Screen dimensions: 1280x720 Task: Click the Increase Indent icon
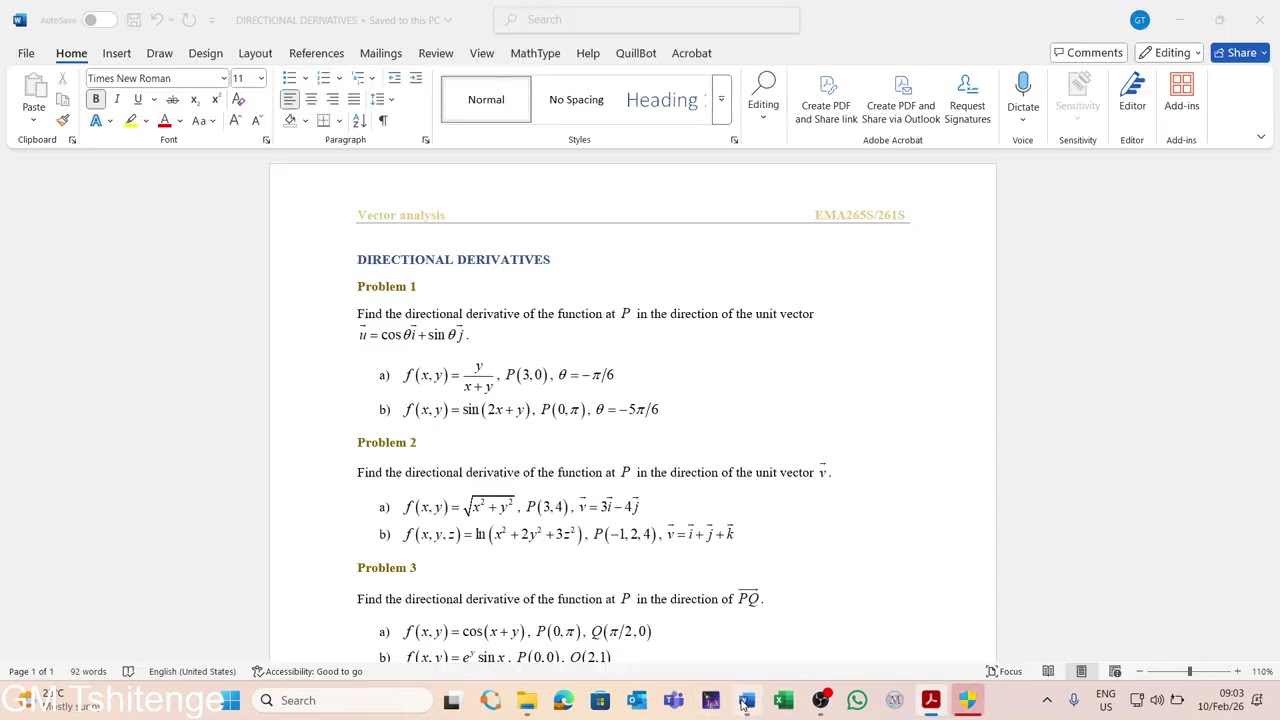coord(416,78)
